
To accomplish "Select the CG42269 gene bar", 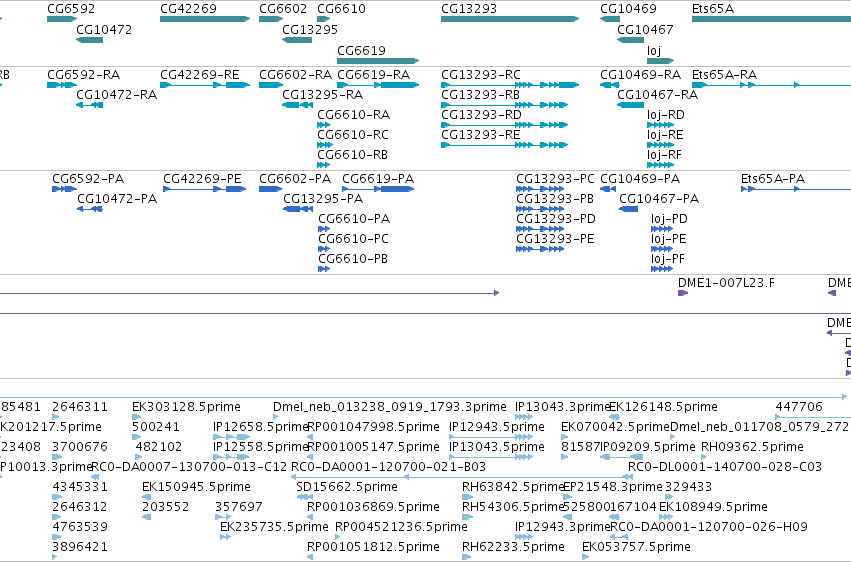I will (x=205, y=19).
